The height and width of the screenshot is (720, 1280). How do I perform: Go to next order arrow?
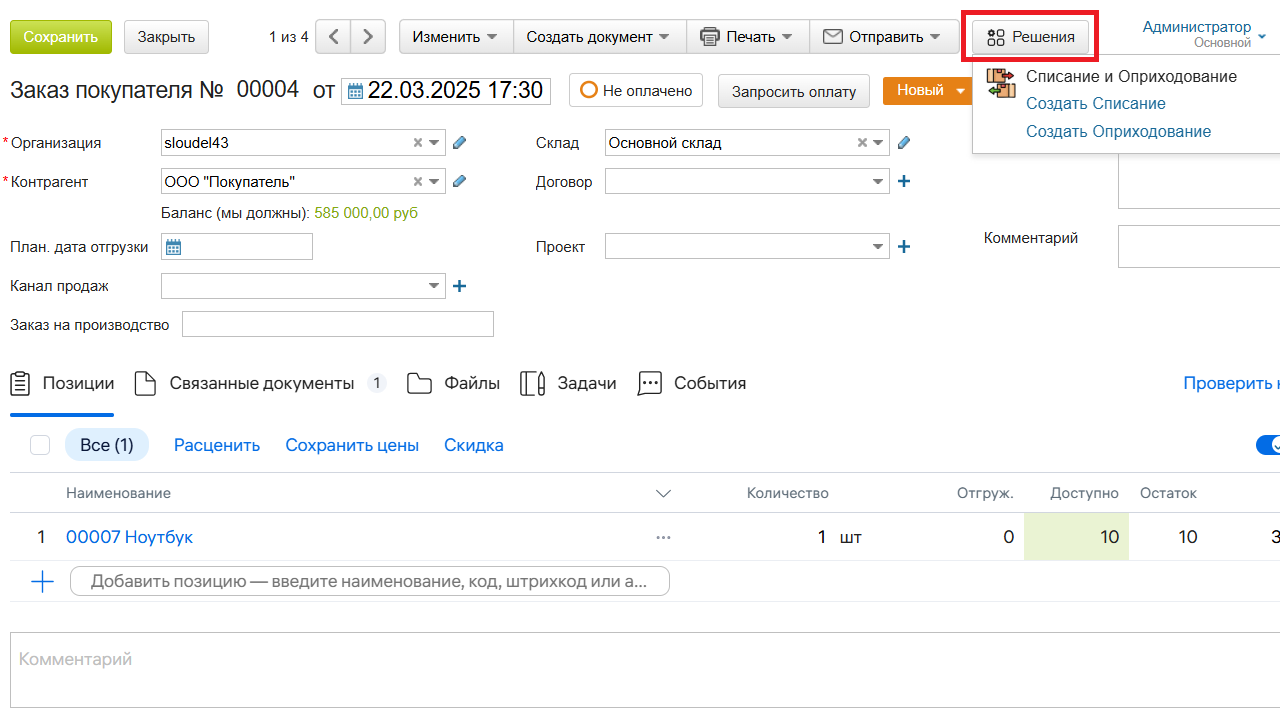(x=368, y=37)
